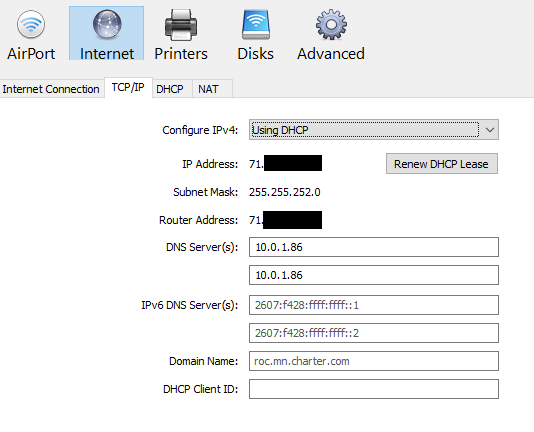Click the first DNS Server field
The height and width of the screenshot is (432, 534).
pos(374,247)
